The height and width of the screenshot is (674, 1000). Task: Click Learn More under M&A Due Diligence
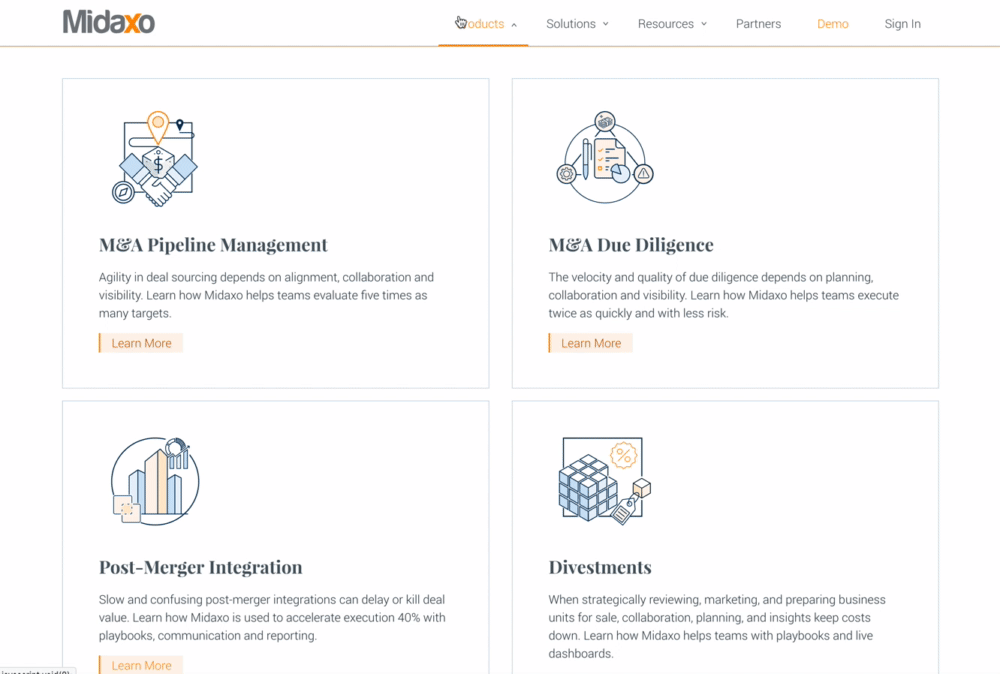591,343
